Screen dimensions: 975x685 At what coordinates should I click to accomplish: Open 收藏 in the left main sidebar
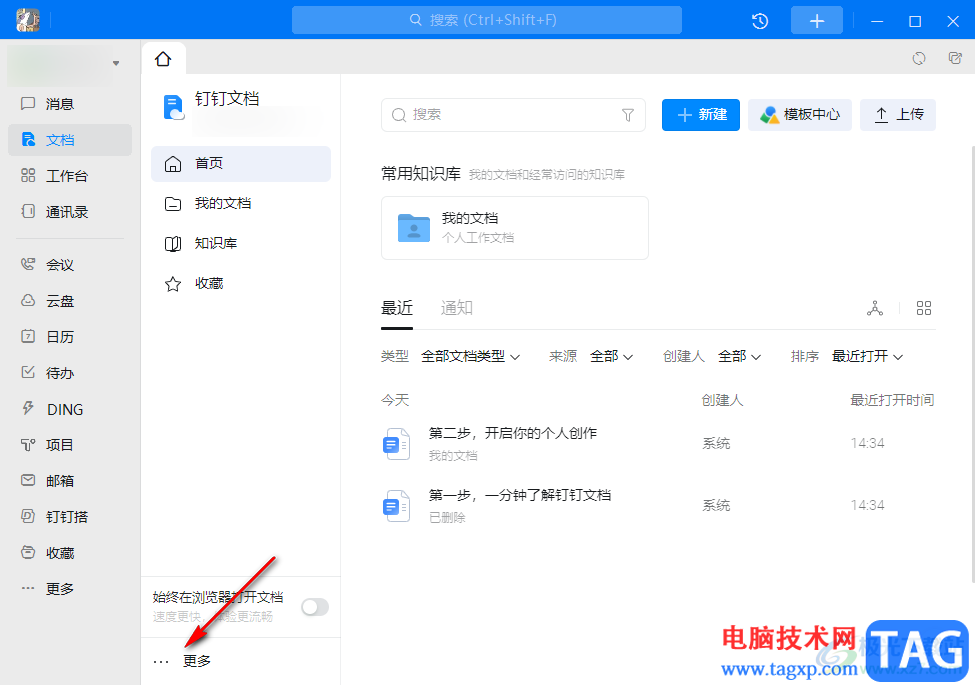(70, 553)
